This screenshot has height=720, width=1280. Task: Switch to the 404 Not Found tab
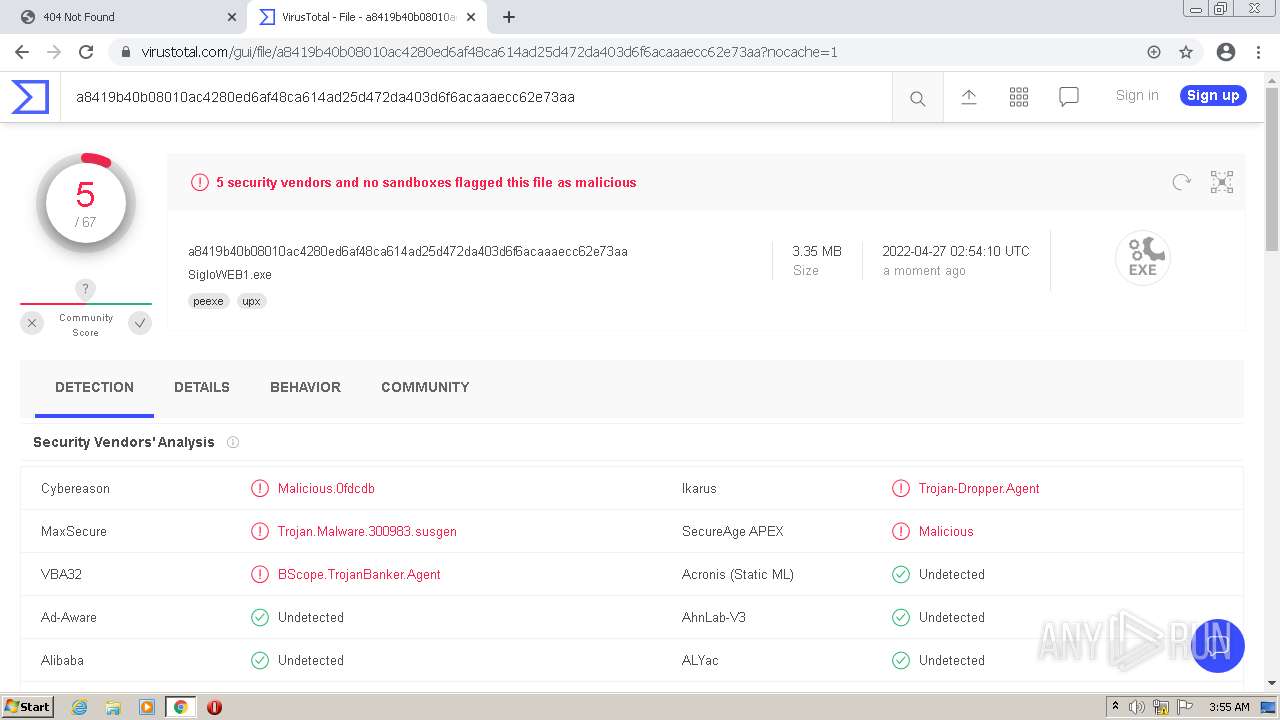(125, 17)
